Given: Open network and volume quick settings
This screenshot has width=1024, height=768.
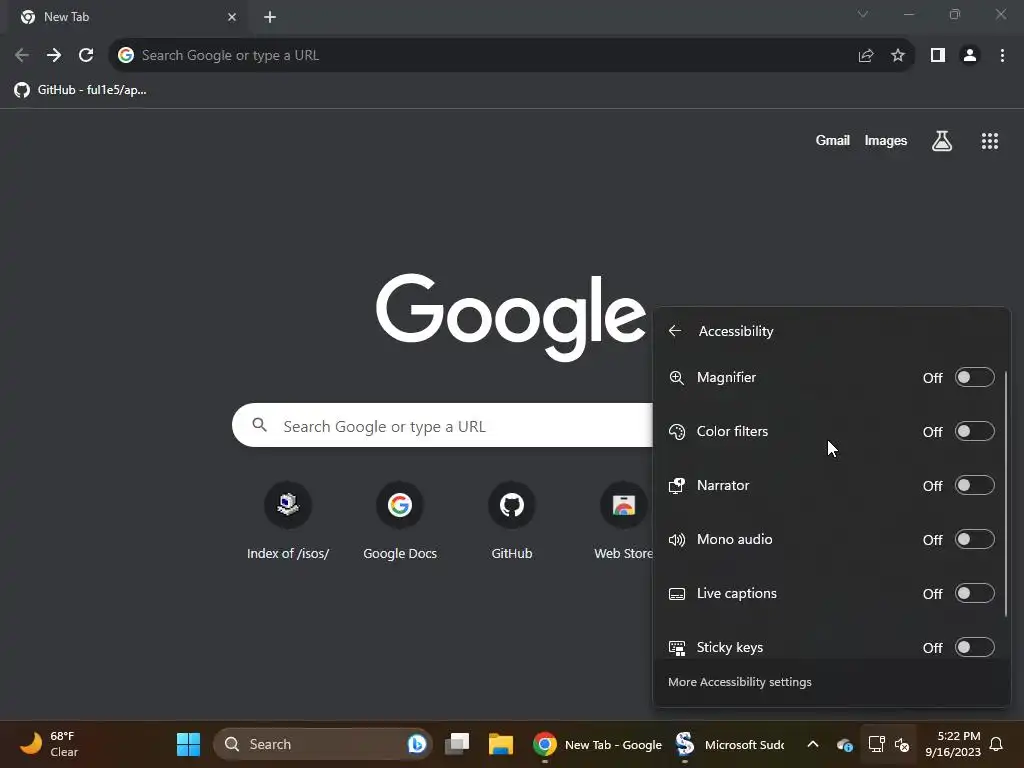Looking at the screenshot, I should 889,744.
